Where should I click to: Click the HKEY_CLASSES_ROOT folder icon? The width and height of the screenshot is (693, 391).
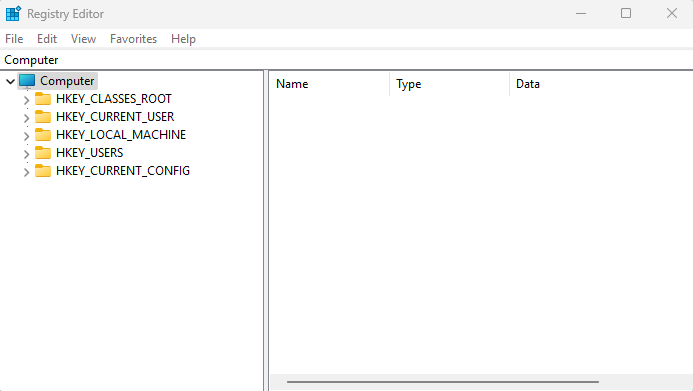43,99
